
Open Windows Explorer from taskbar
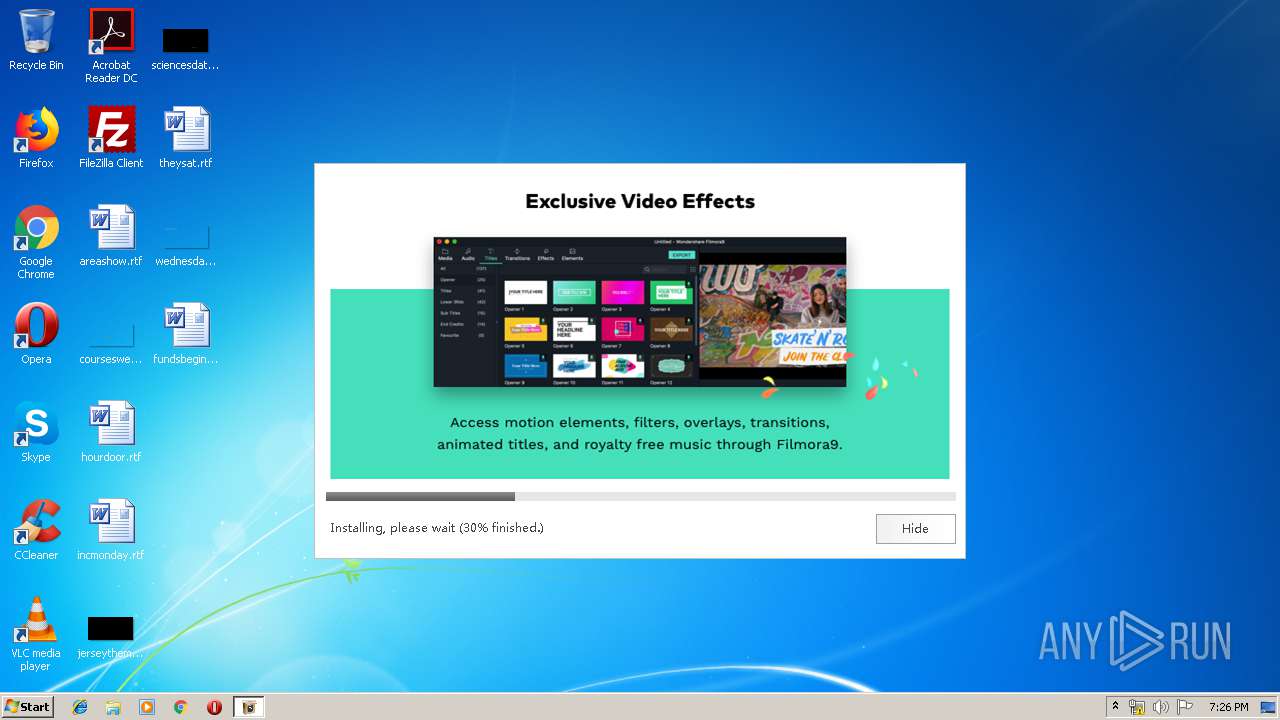point(113,707)
